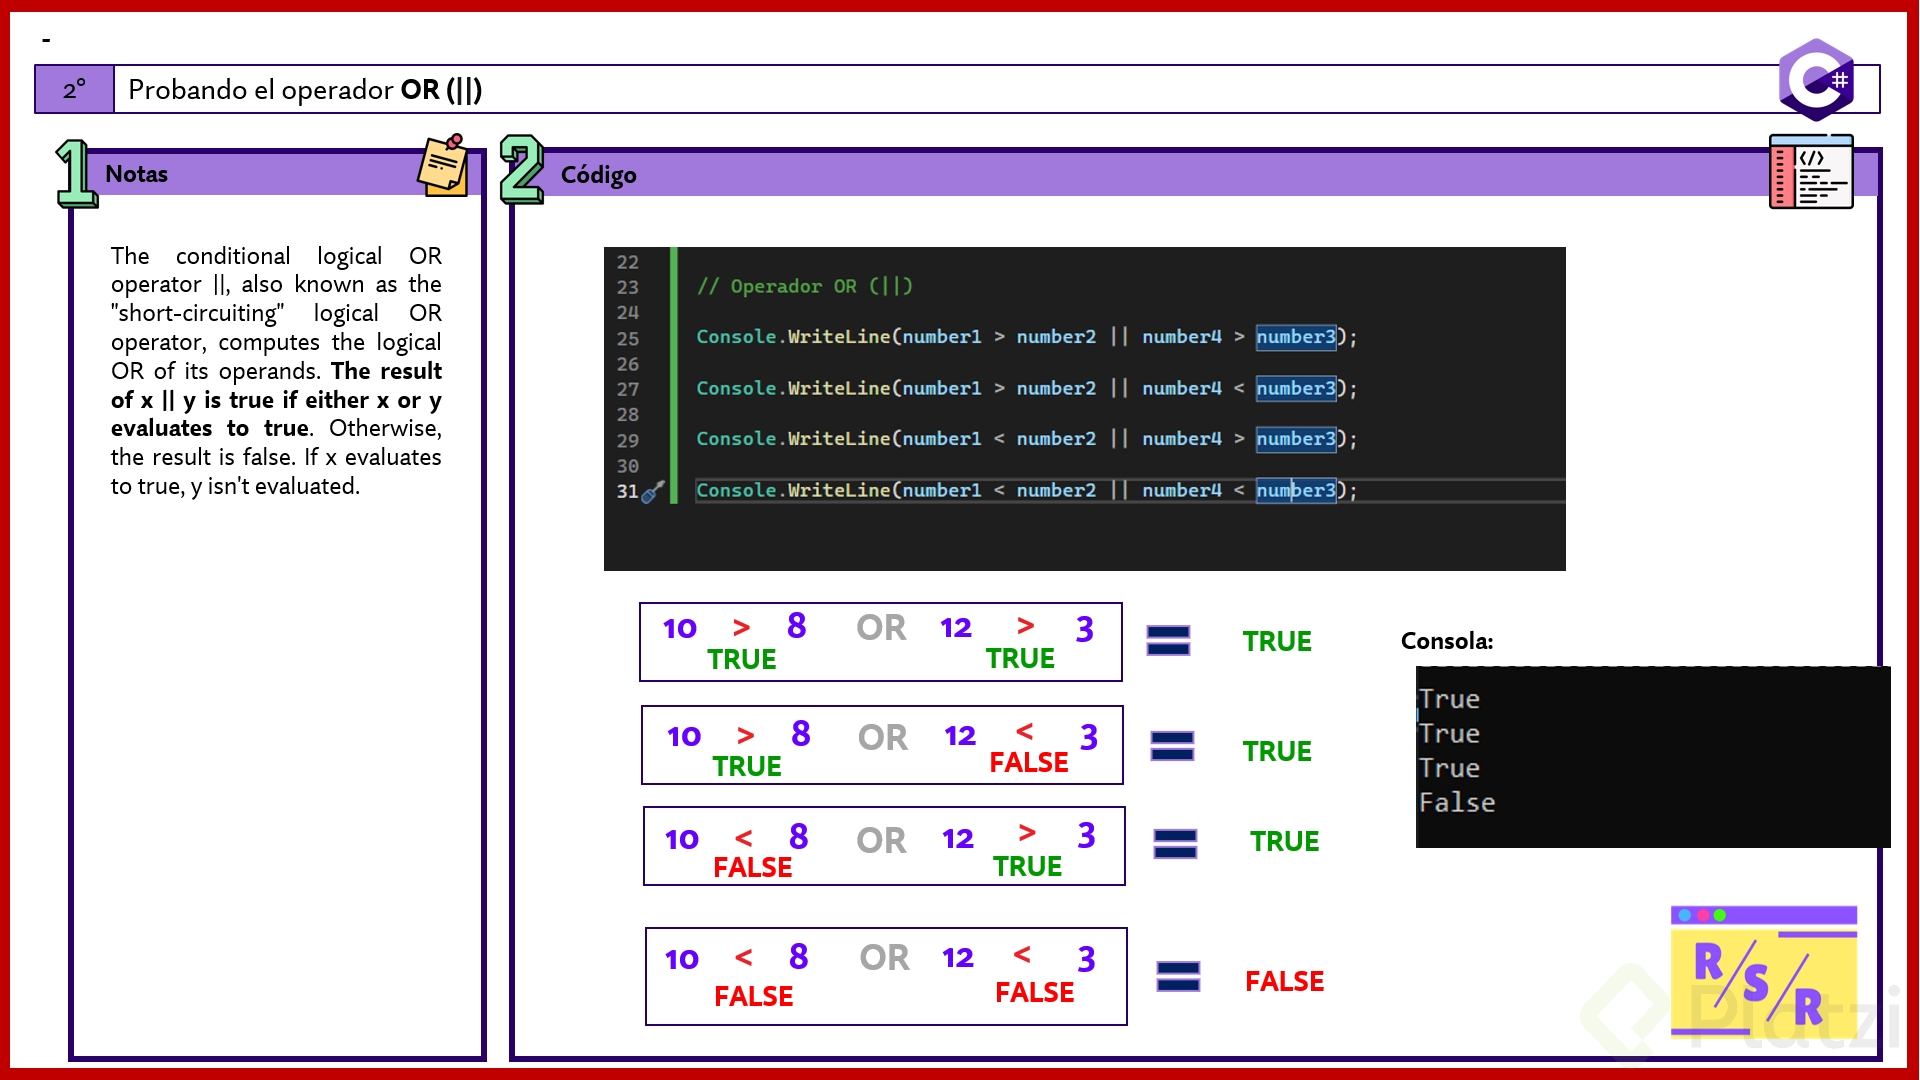Click the 2° slide number box

tap(75, 90)
